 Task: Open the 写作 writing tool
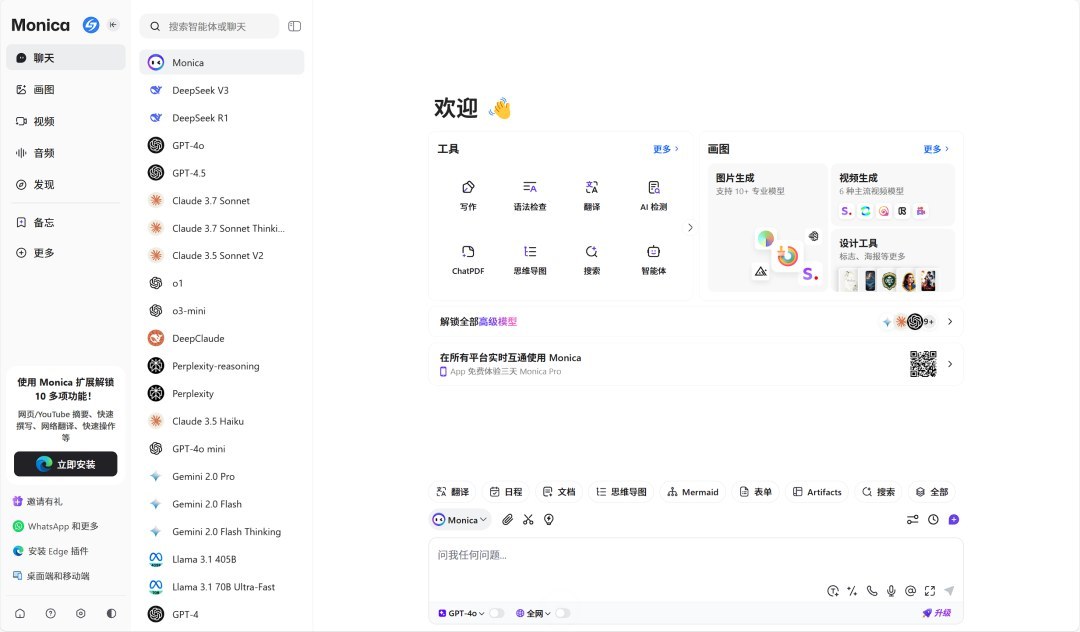(x=468, y=196)
